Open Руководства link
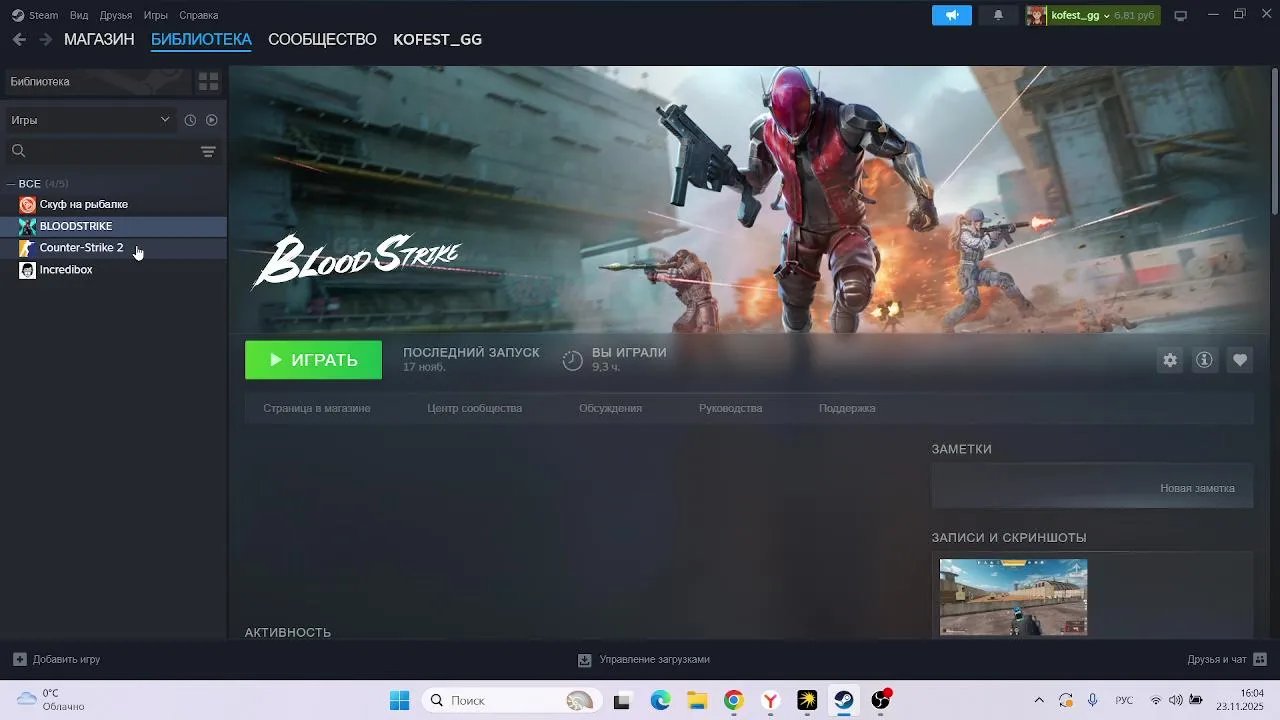 730,408
